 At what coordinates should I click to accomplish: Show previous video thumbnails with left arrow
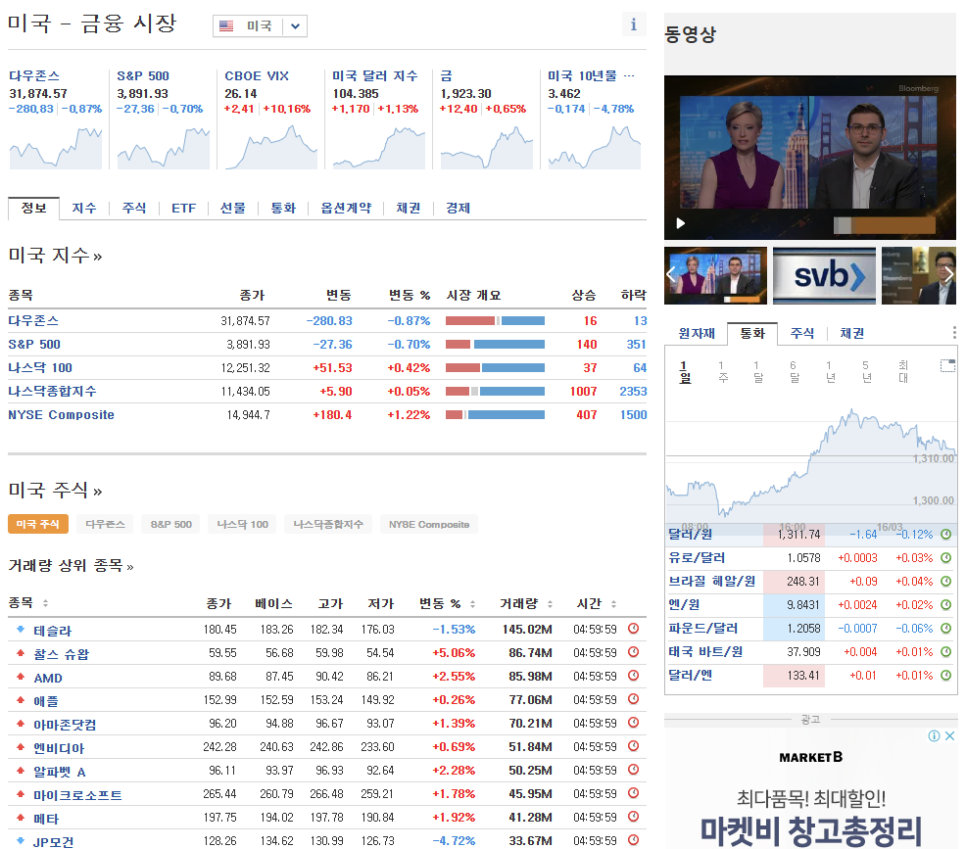click(671, 275)
